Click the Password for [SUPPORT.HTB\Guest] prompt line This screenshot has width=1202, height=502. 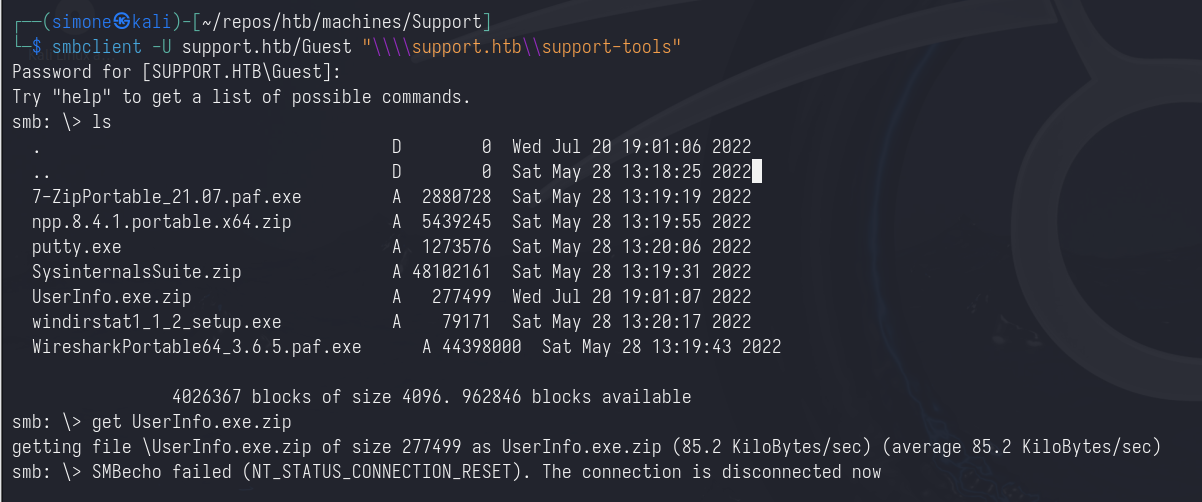(x=176, y=73)
